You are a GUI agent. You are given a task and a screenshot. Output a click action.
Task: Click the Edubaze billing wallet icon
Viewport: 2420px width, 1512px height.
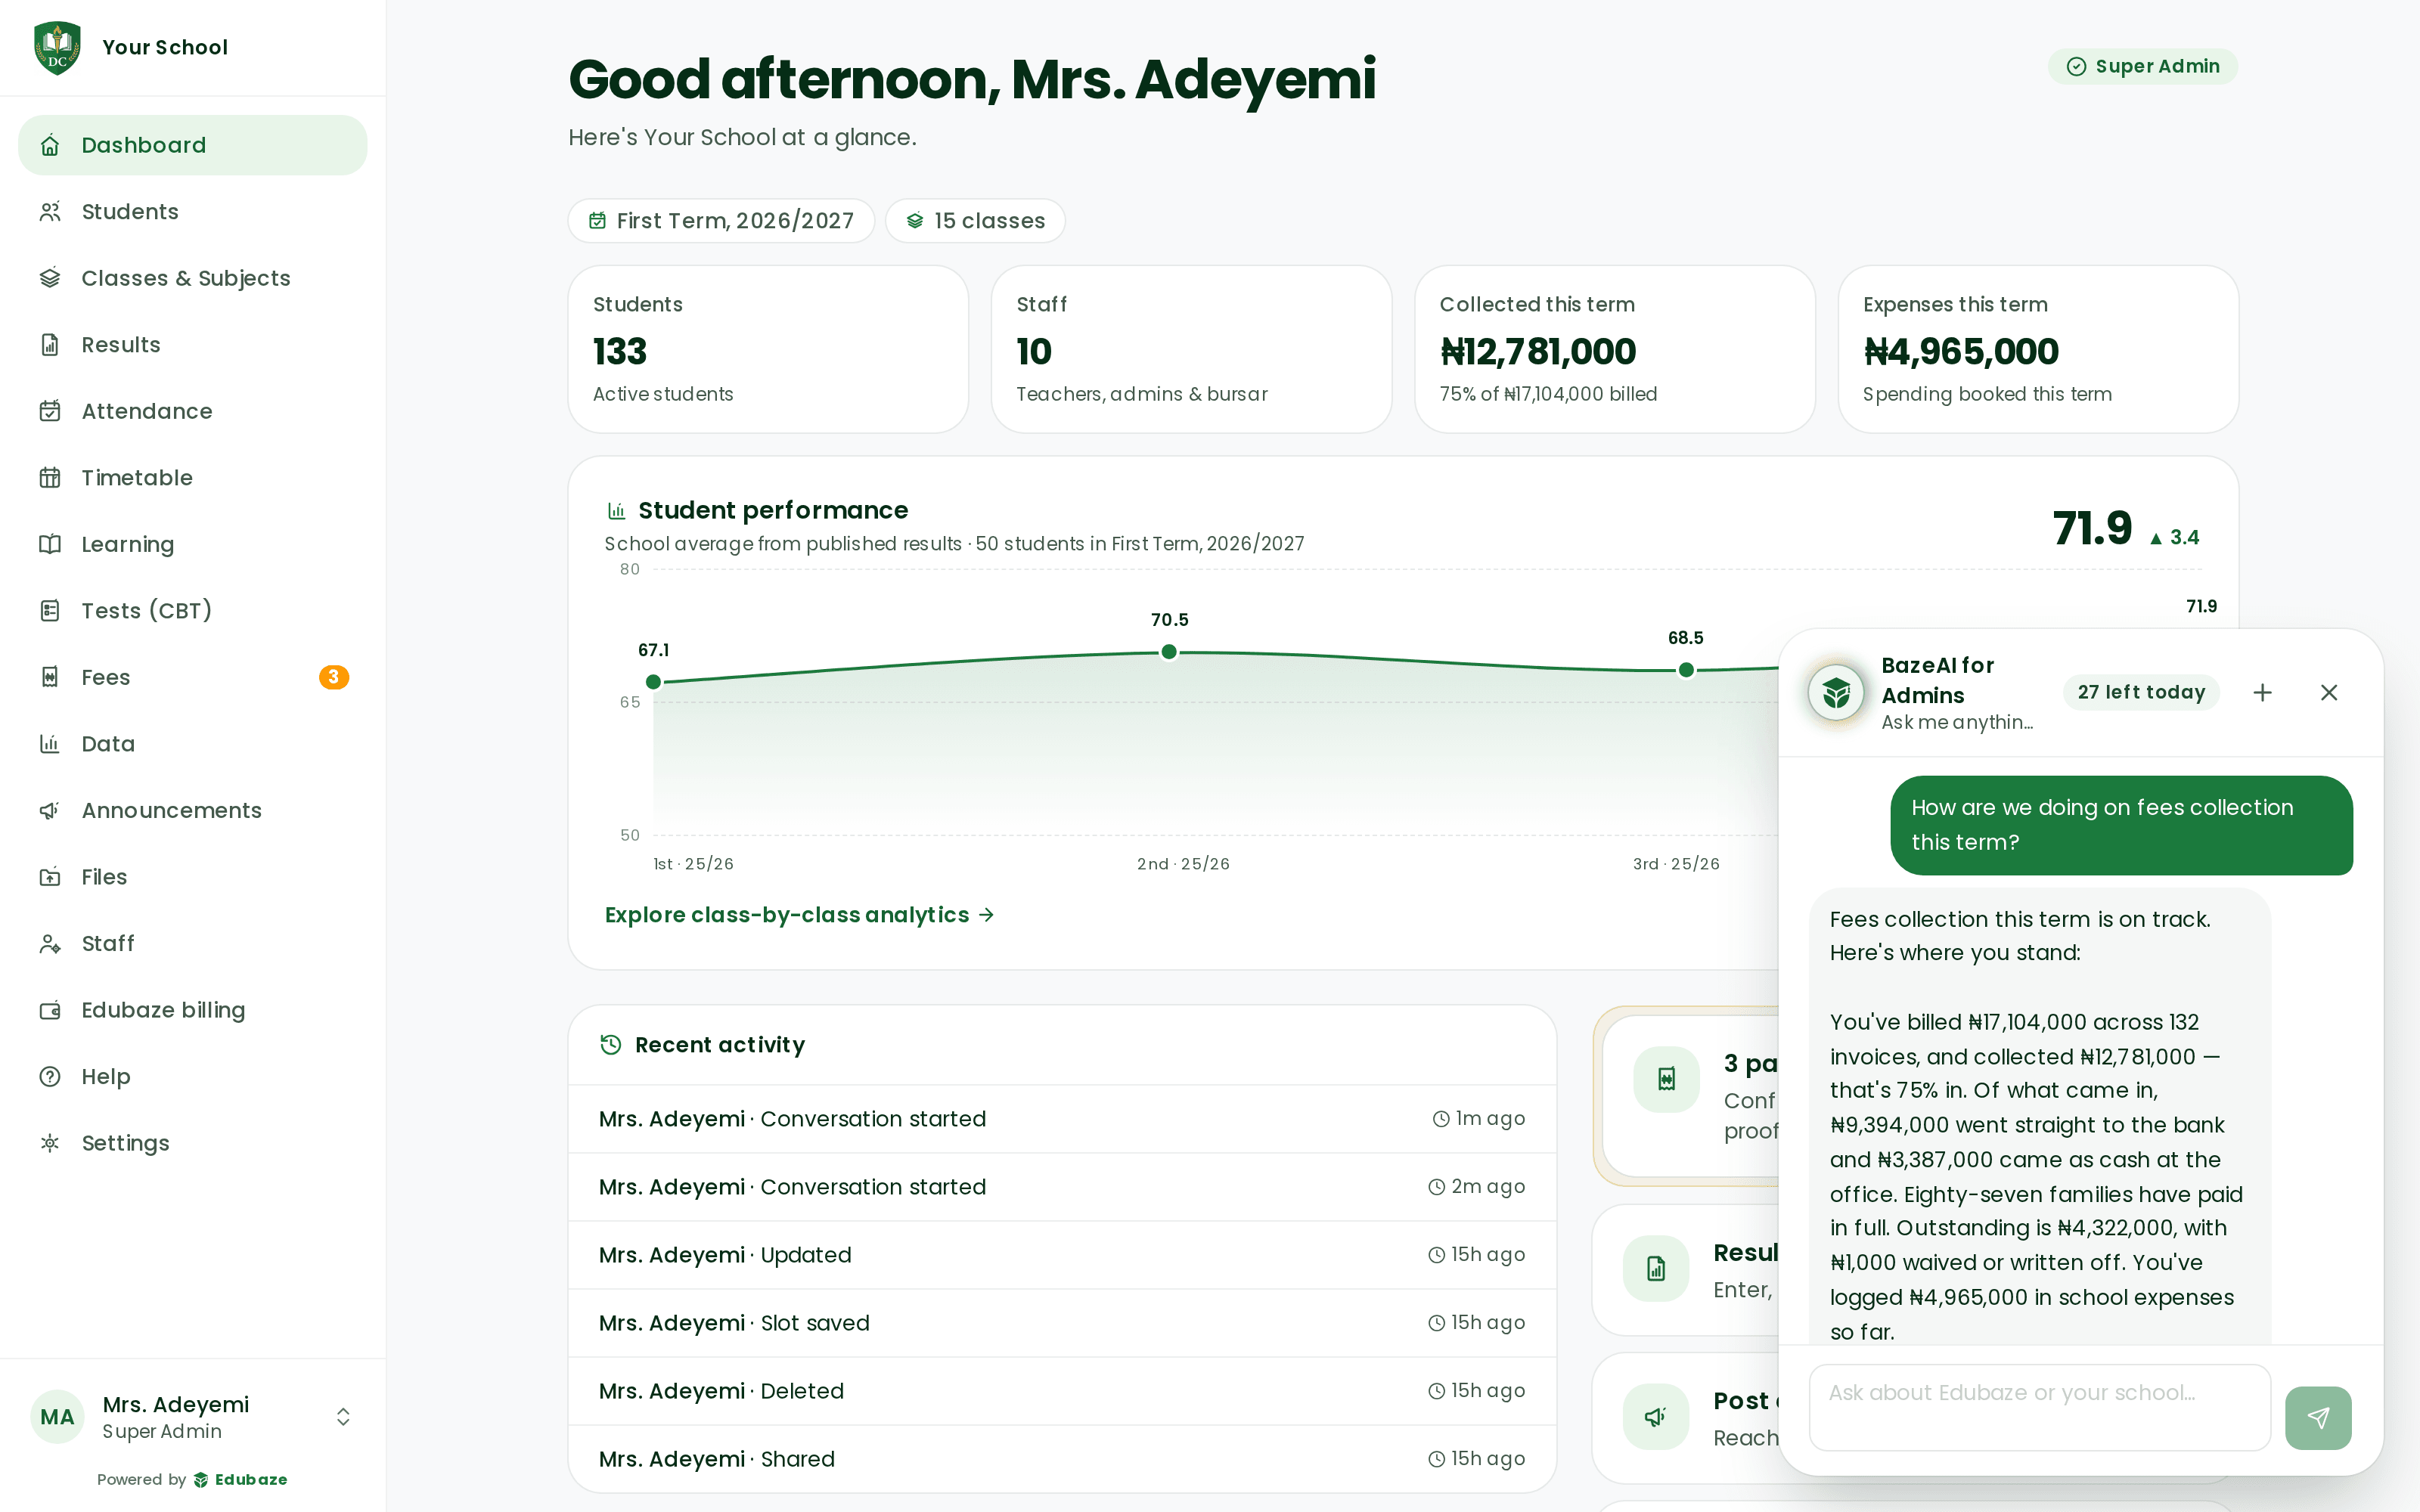pyautogui.click(x=50, y=1010)
